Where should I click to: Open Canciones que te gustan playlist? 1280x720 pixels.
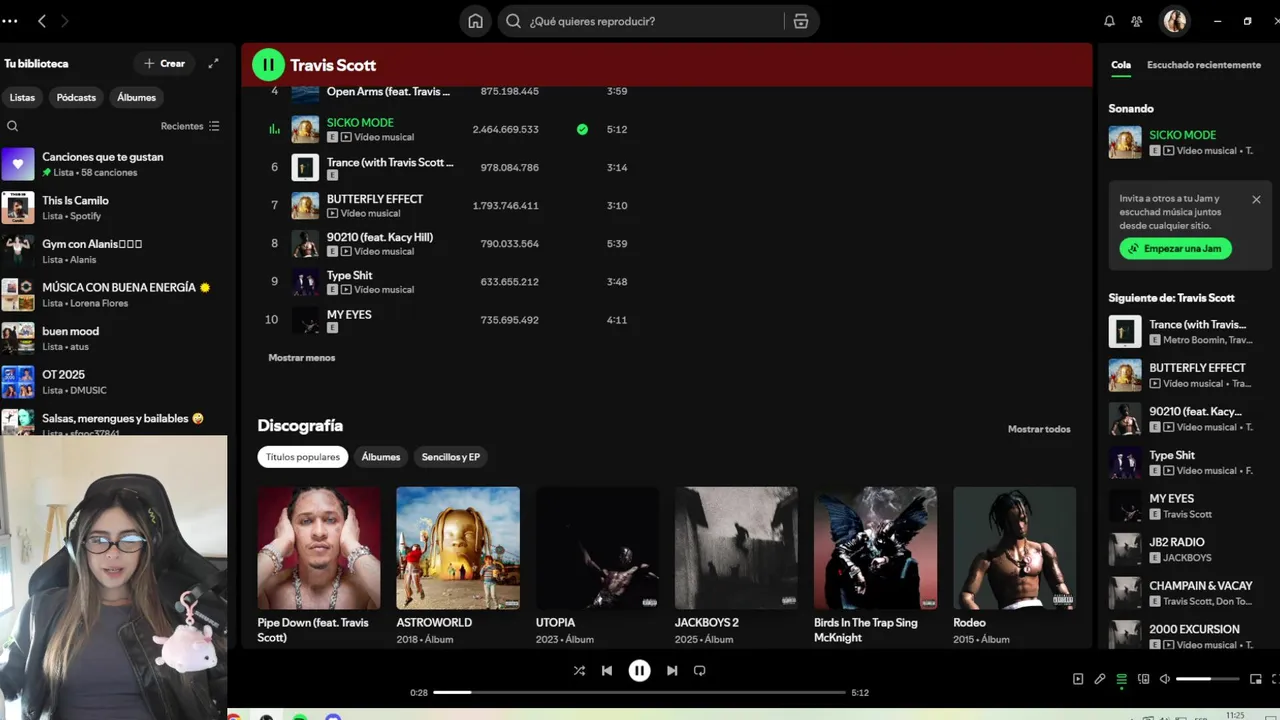(114, 164)
